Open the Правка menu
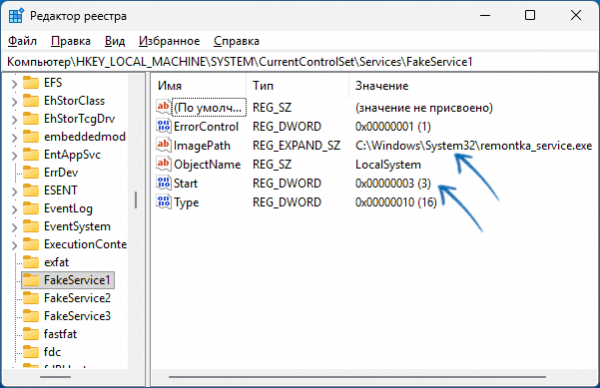Viewport: 600px width, 388px height. click(71, 41)
